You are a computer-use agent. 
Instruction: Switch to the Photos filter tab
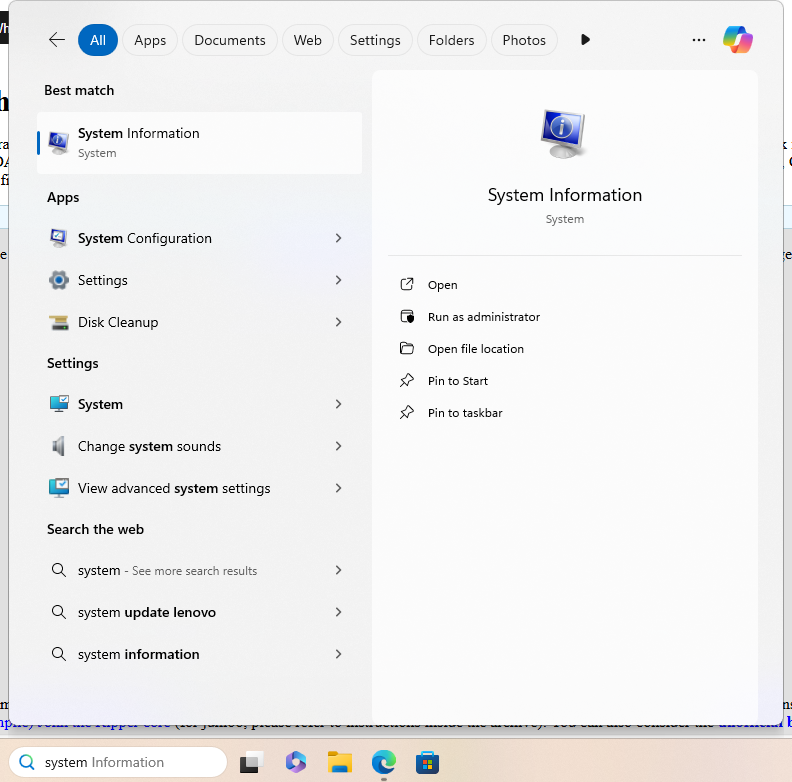[x=524, y=40]
